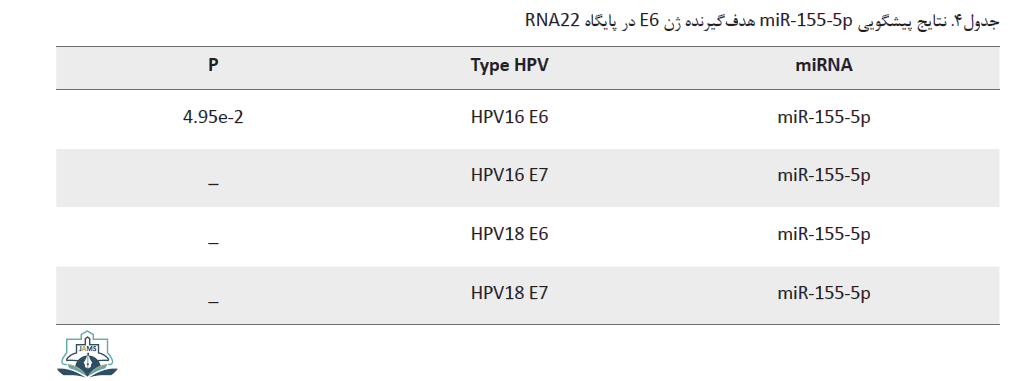Image resolution: width=1031 pixels, height=381 pixels.
Task: Click the HPV16 E6 cell
Action: 509,118
